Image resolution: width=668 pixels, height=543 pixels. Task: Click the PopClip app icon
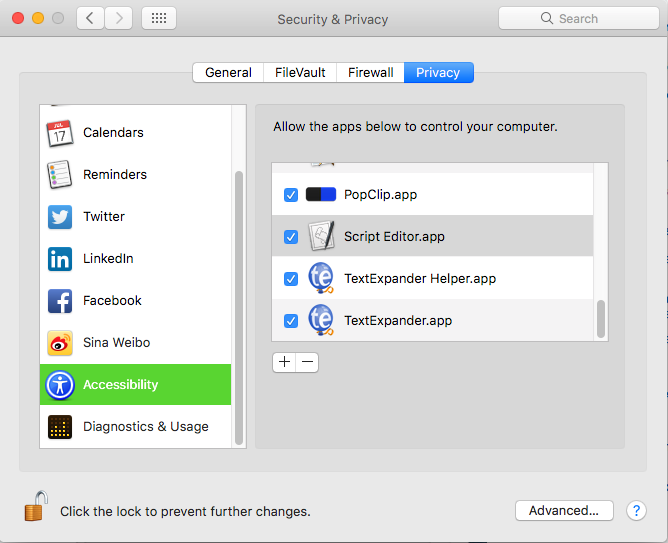[x=321, y=195]
